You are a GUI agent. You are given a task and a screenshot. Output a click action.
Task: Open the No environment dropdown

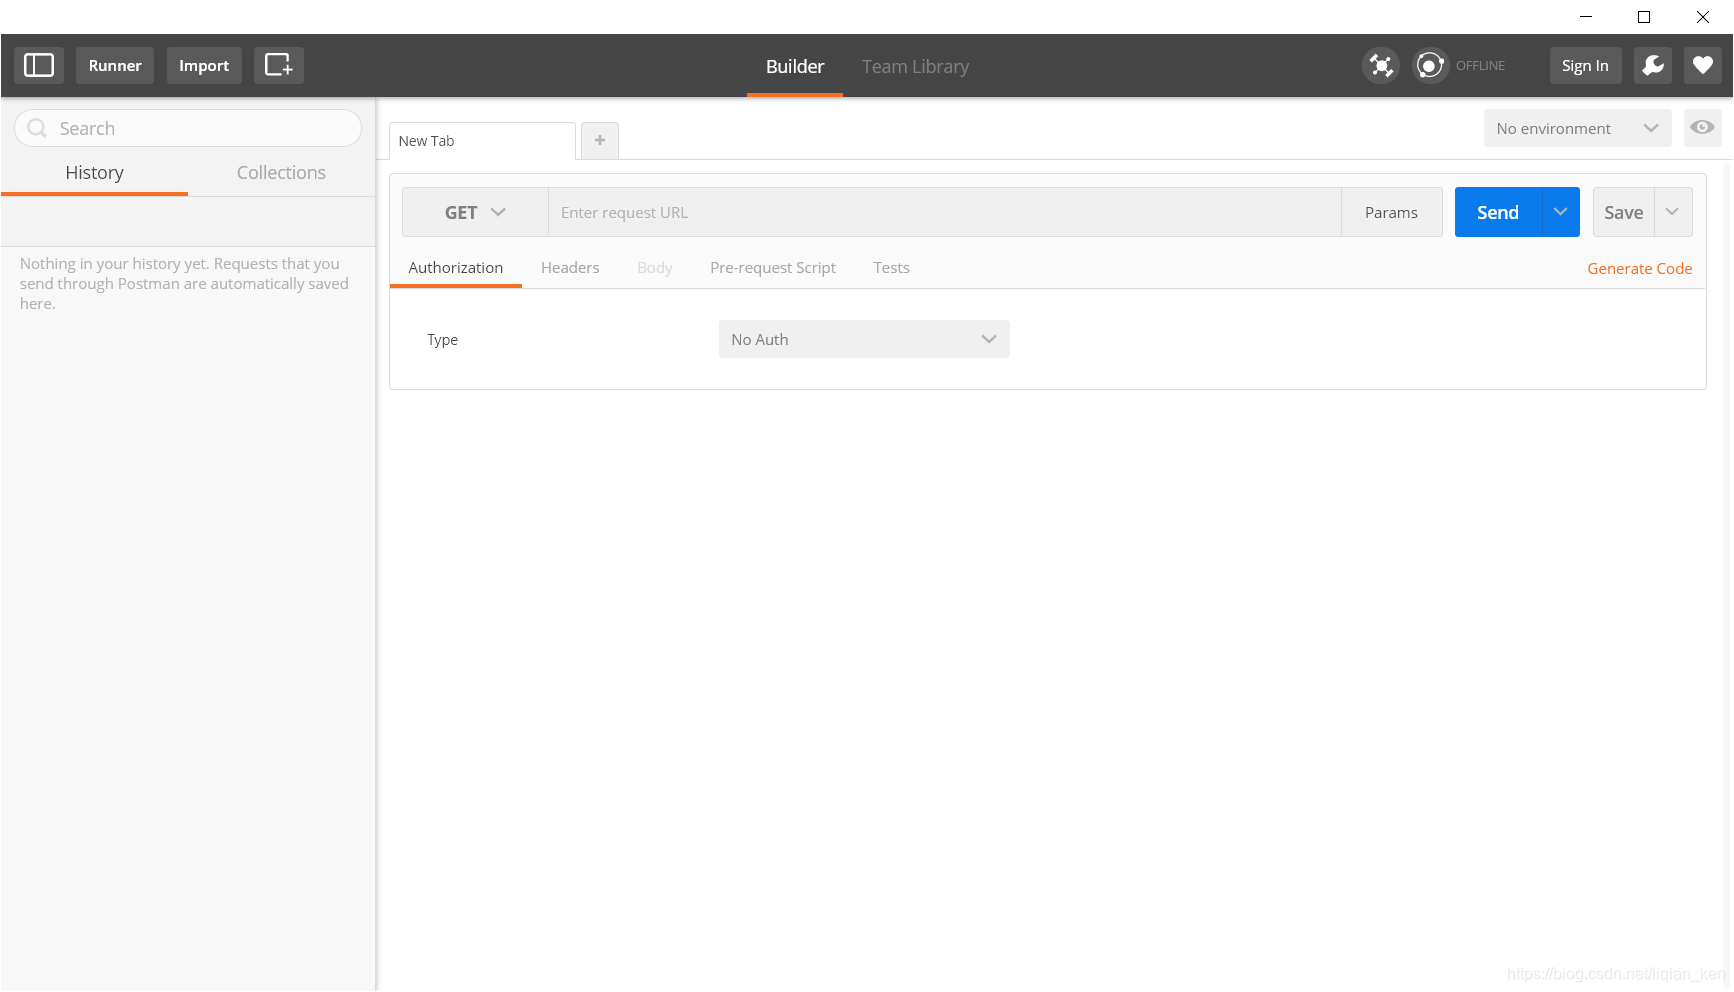(1577, 128)
